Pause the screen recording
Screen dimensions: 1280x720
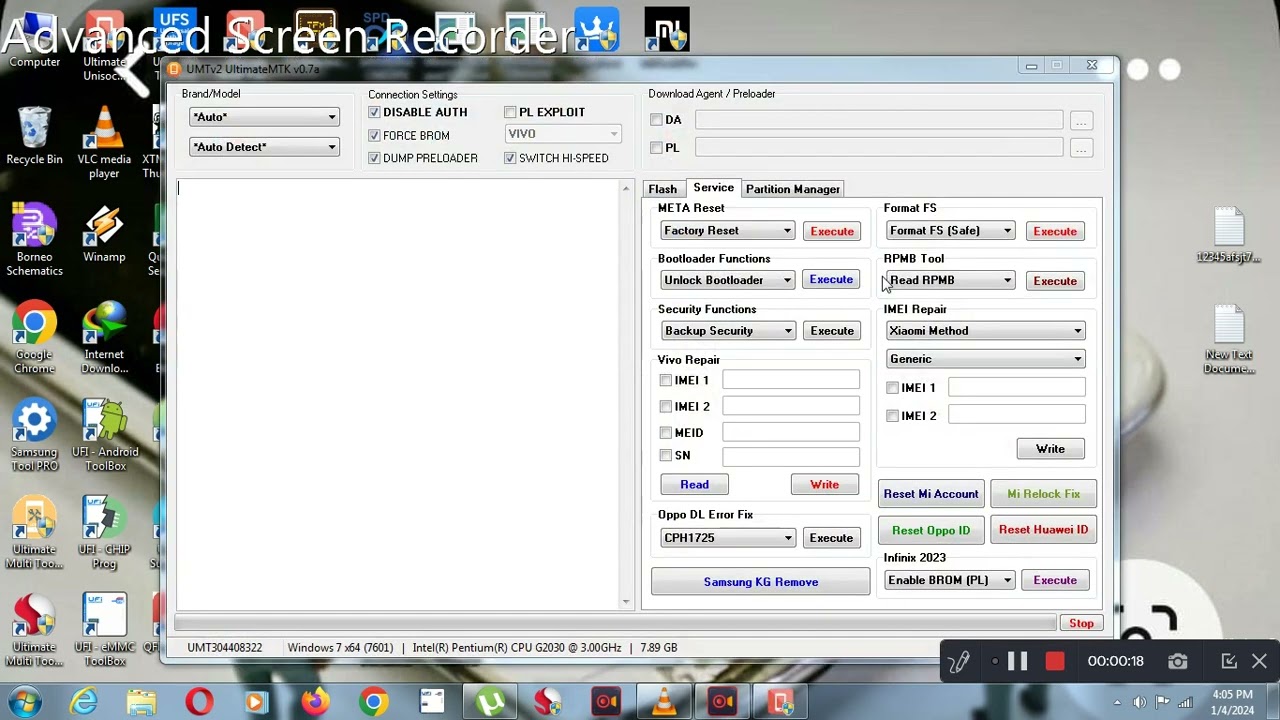(x=1017, y=661)
